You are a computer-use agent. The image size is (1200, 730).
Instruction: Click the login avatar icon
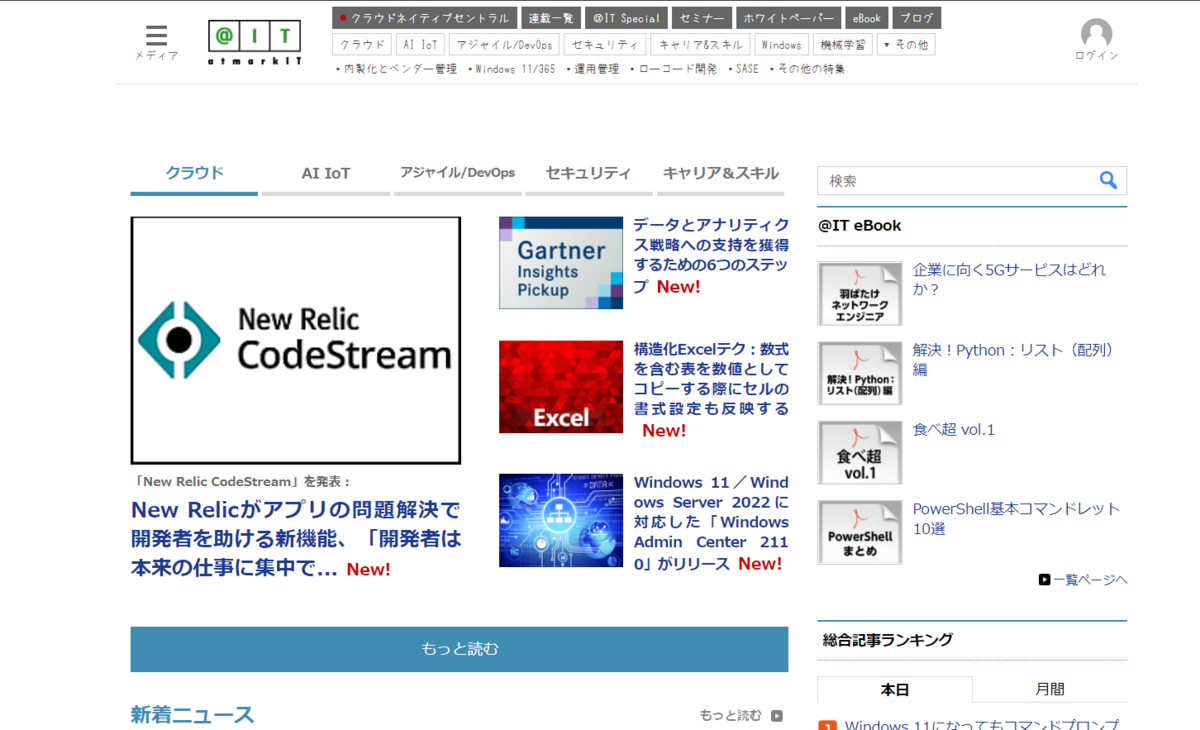click(x=1097, y=33)
